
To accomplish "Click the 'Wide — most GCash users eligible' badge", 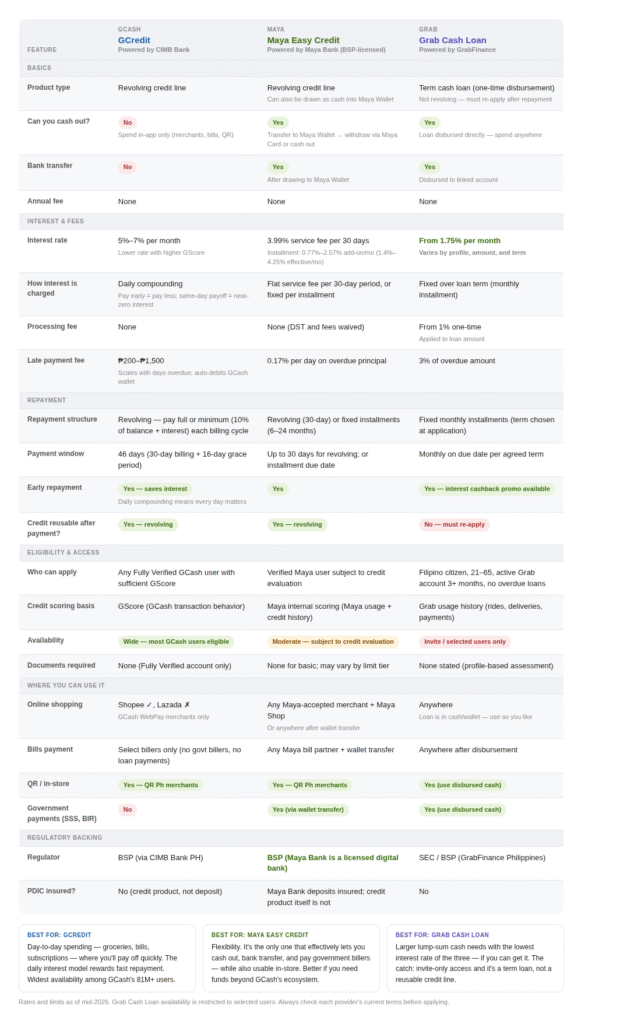I will (176, 641).
